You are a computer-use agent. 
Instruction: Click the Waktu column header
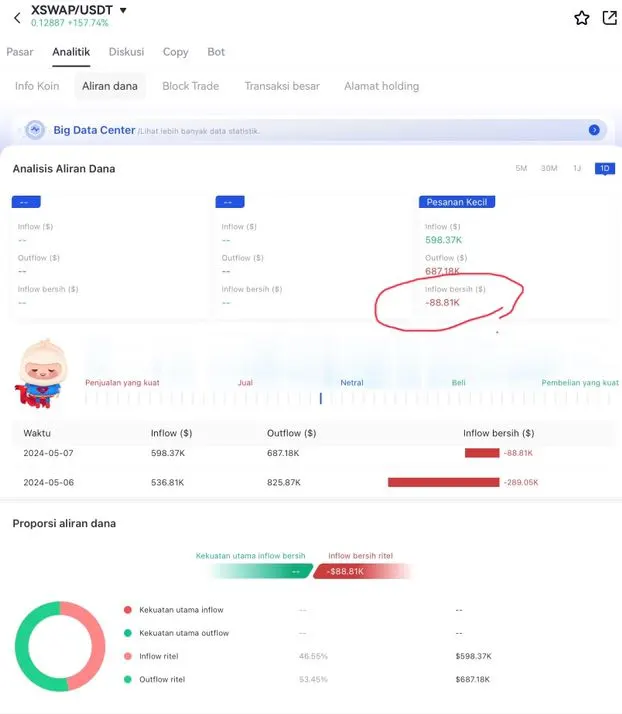[37, 433]
